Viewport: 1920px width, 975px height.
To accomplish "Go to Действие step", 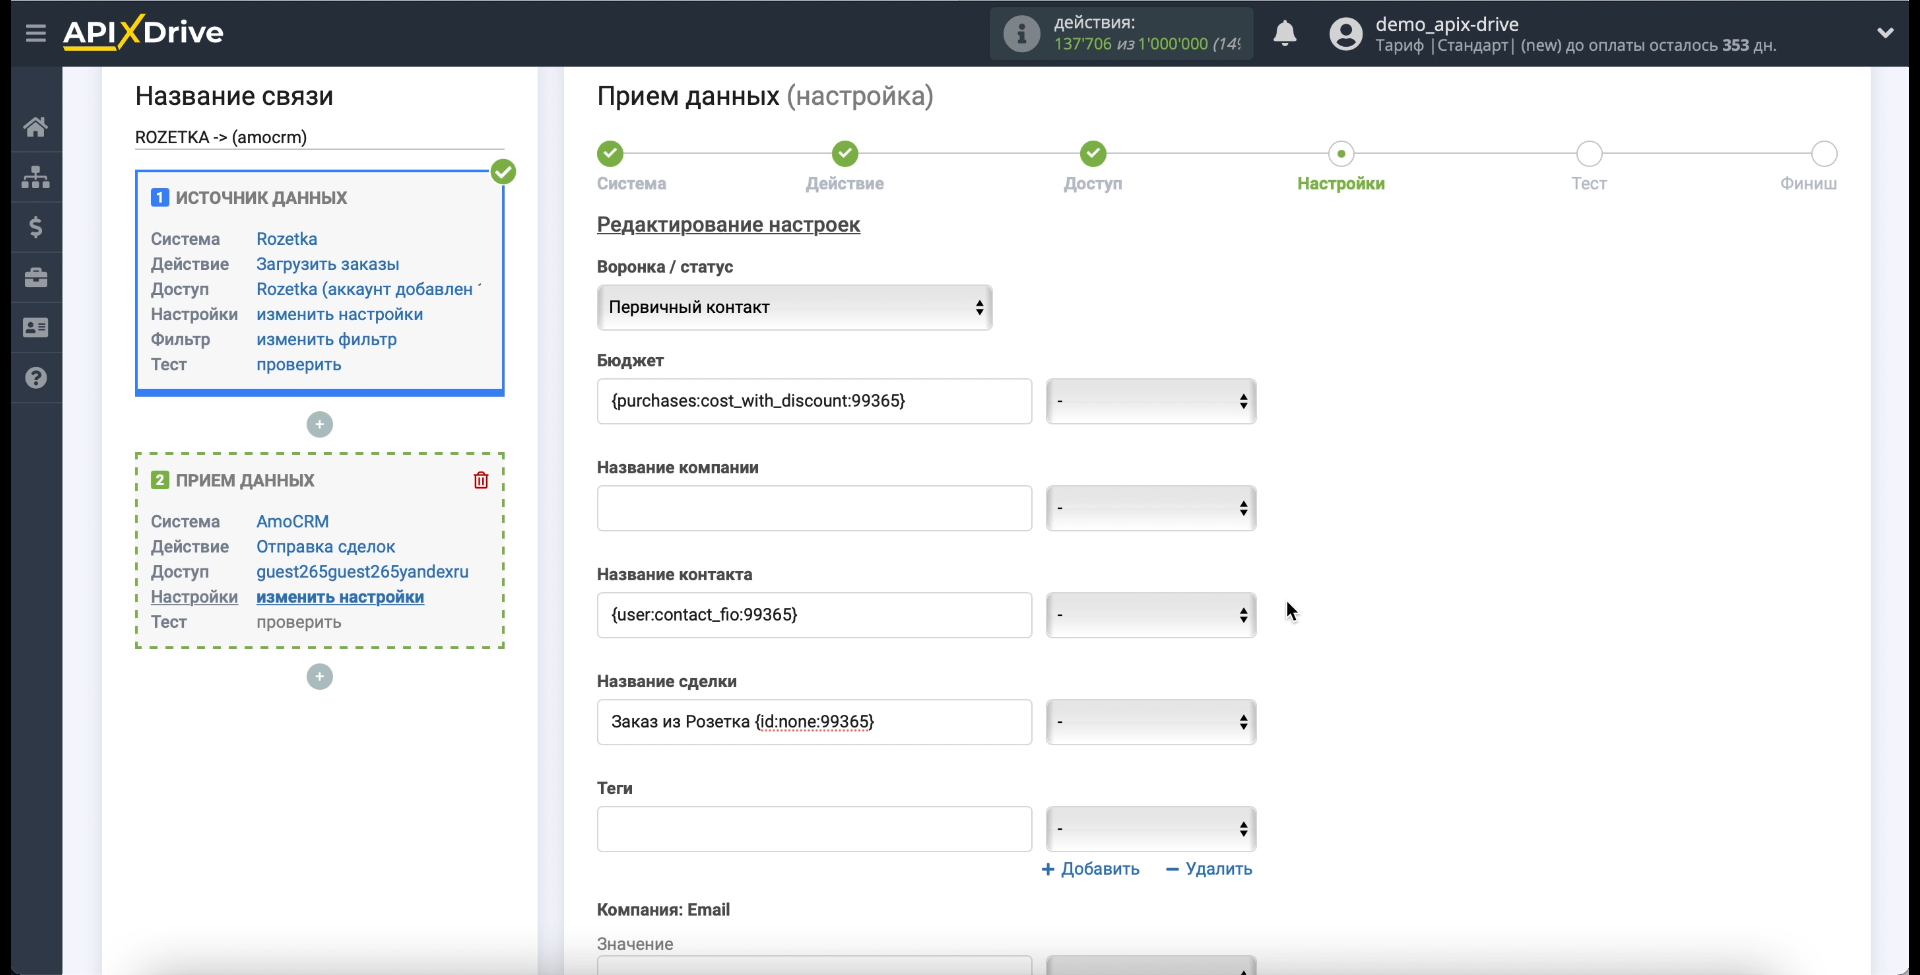I will (845, 154).
